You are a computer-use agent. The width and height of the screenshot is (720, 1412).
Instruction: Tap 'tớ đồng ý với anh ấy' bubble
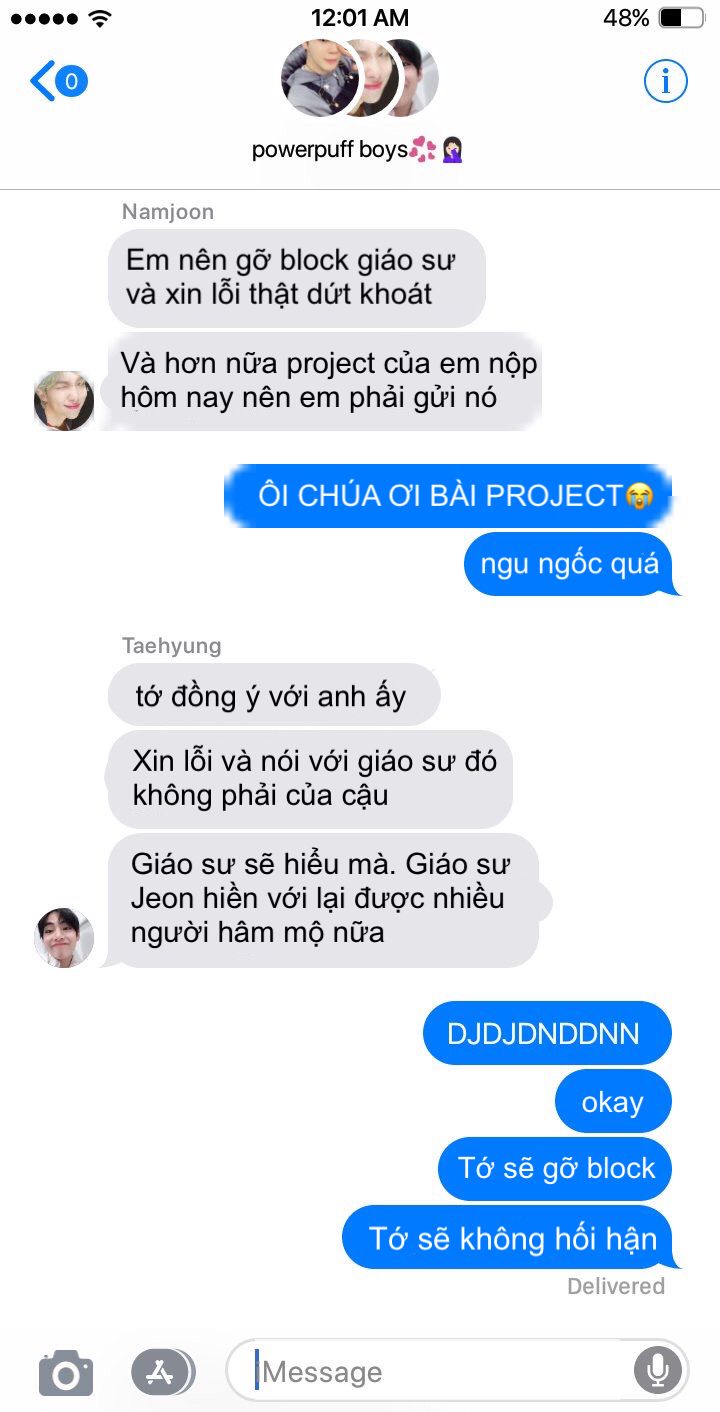[x=273, y=695]
